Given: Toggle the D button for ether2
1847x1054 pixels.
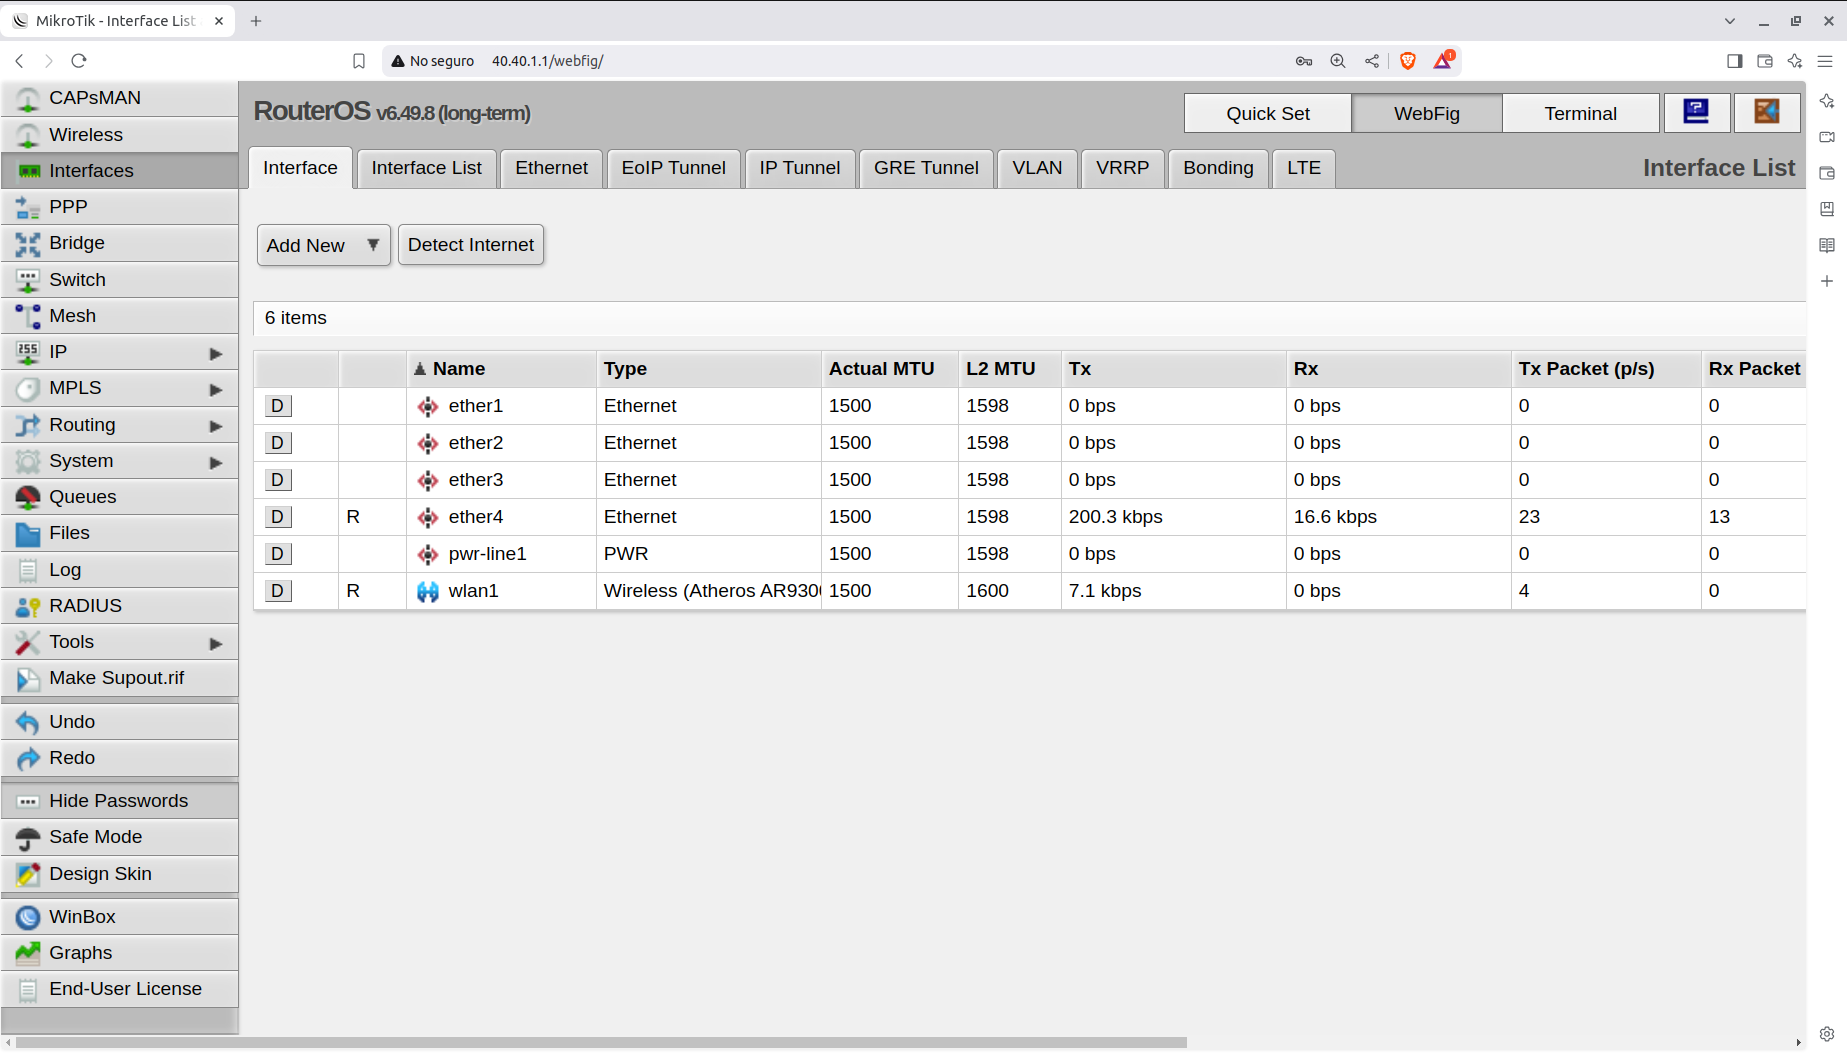Looking at the screenshot, I should coord(278,443).
